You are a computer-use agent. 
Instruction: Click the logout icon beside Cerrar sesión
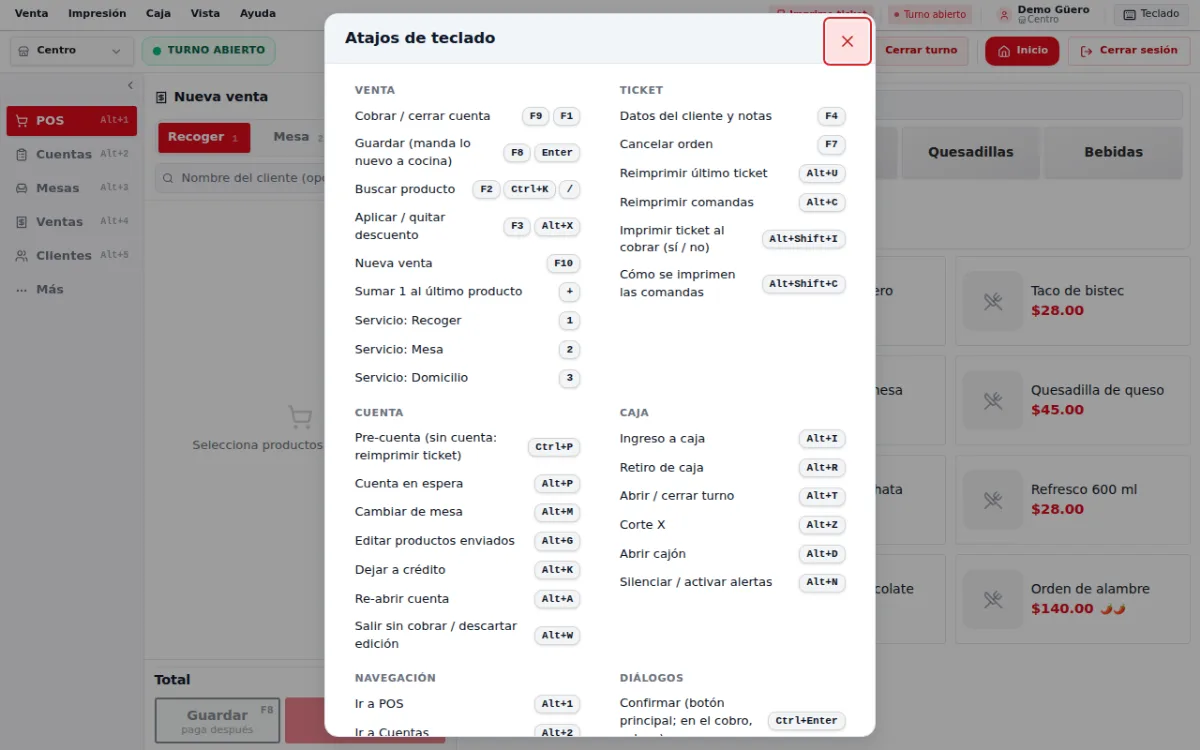tap(1086, 51)
